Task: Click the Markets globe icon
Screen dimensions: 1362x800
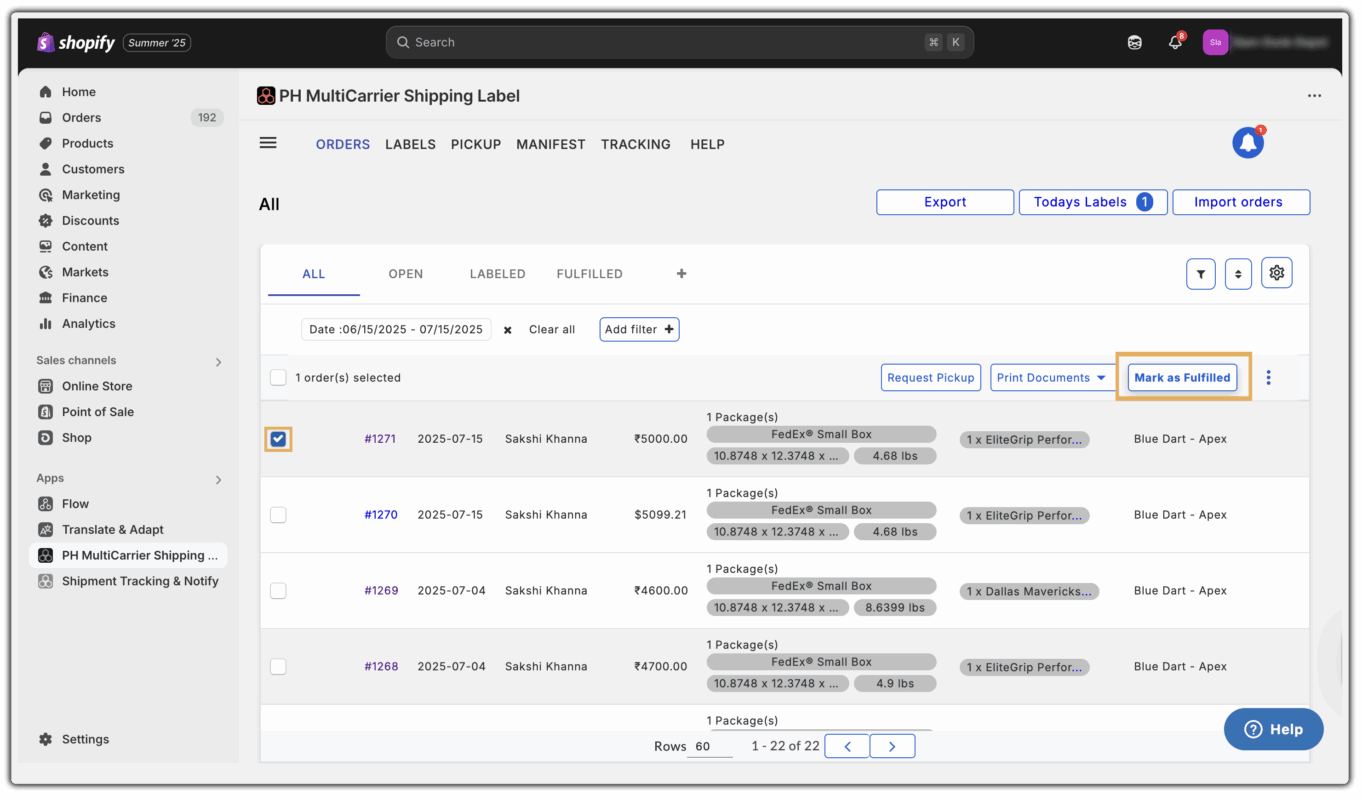Action: coord(45,273)
